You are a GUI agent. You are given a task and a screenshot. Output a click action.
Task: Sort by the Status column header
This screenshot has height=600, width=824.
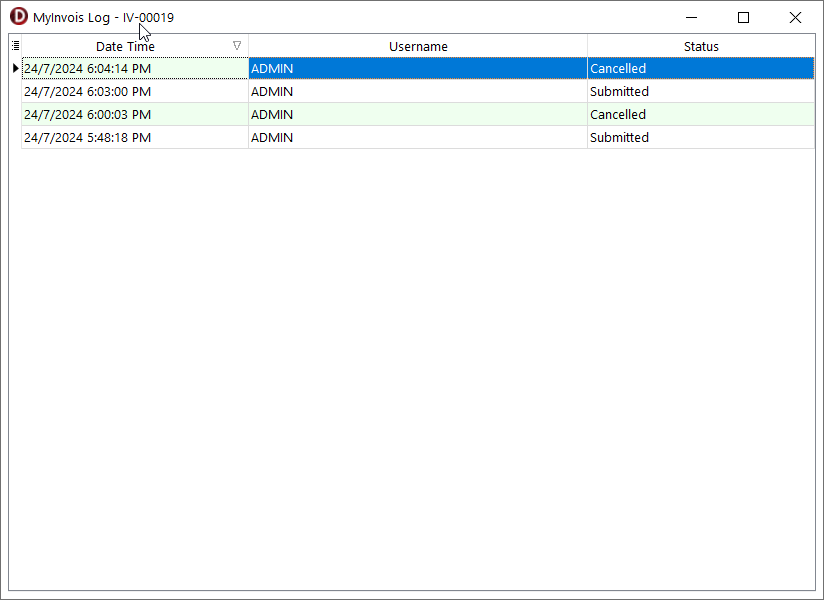click(701, 46)
